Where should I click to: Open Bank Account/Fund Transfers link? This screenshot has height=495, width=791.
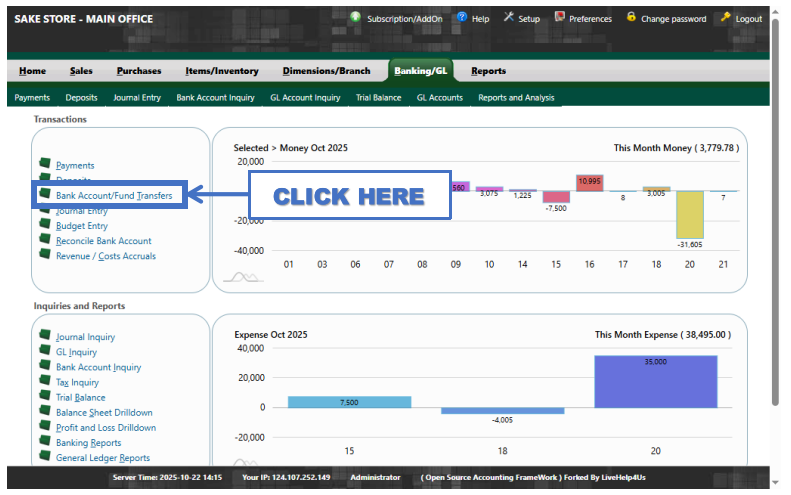pos(114,196)
